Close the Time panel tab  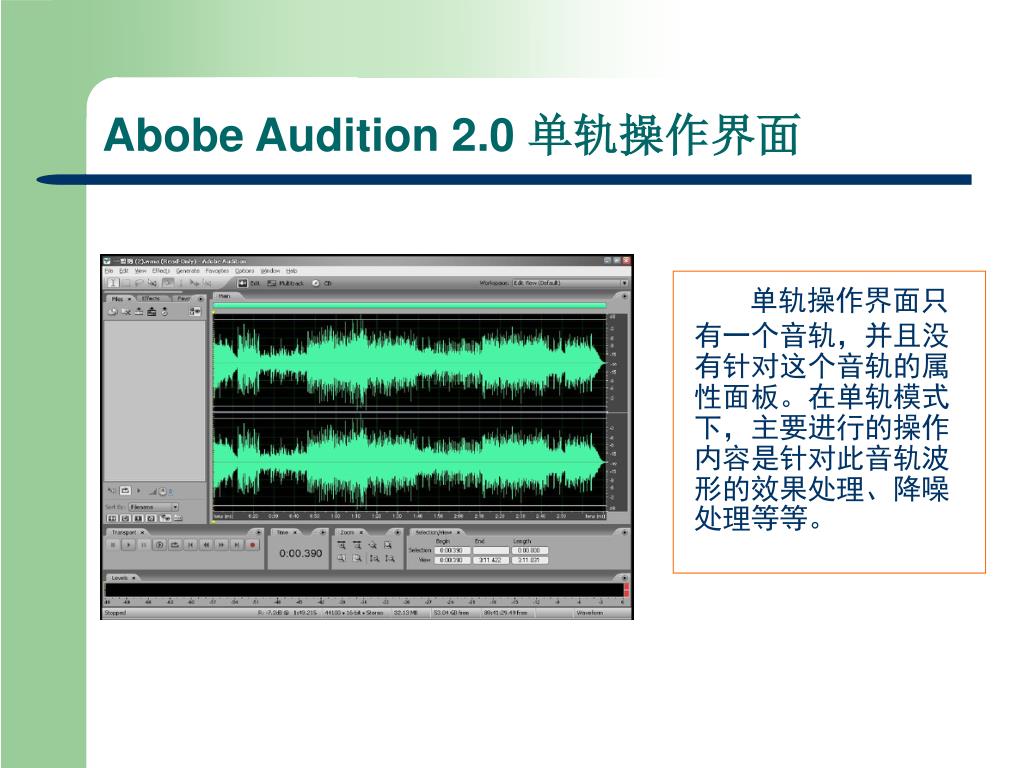tap(295, 532)
